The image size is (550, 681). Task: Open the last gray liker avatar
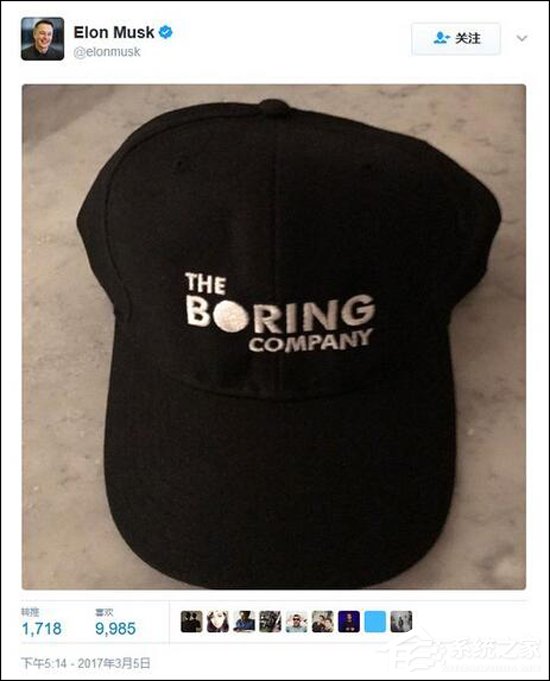401,621
